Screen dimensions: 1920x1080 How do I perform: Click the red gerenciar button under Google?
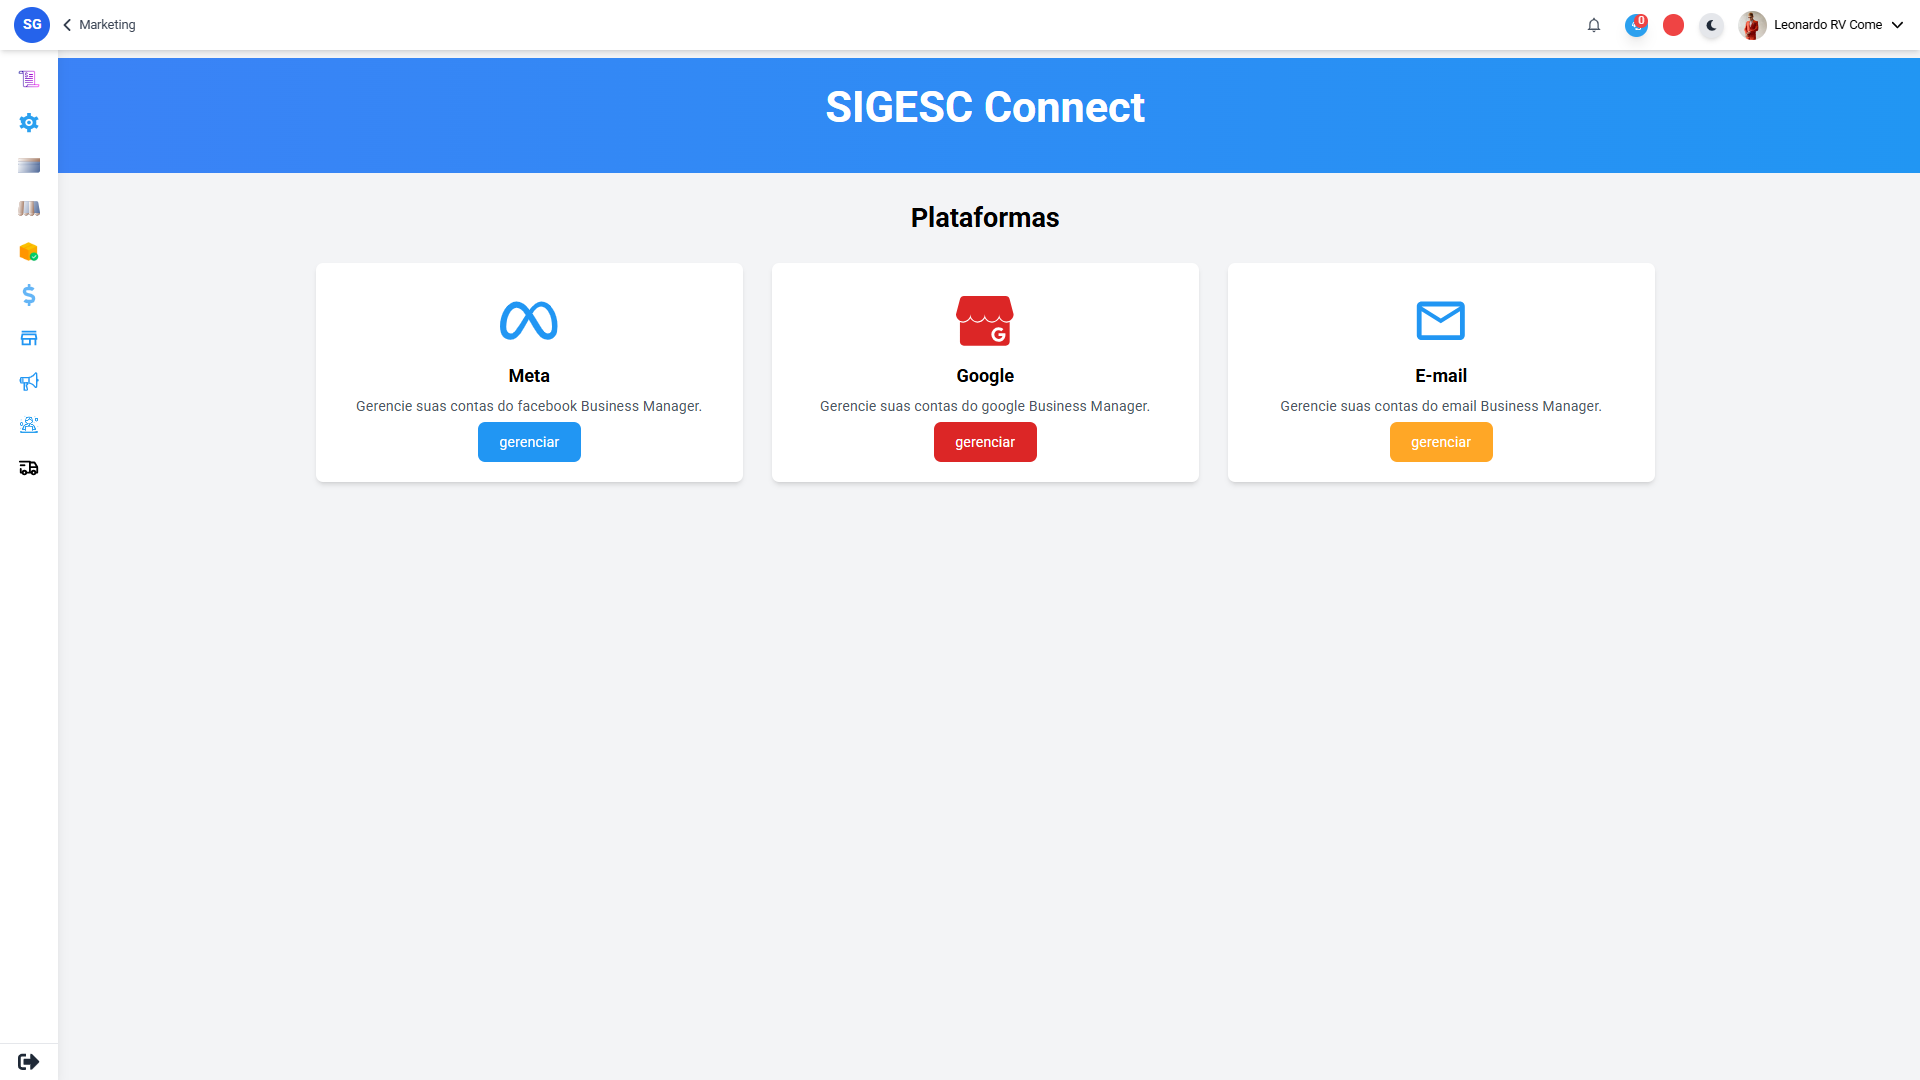(985, 442)
